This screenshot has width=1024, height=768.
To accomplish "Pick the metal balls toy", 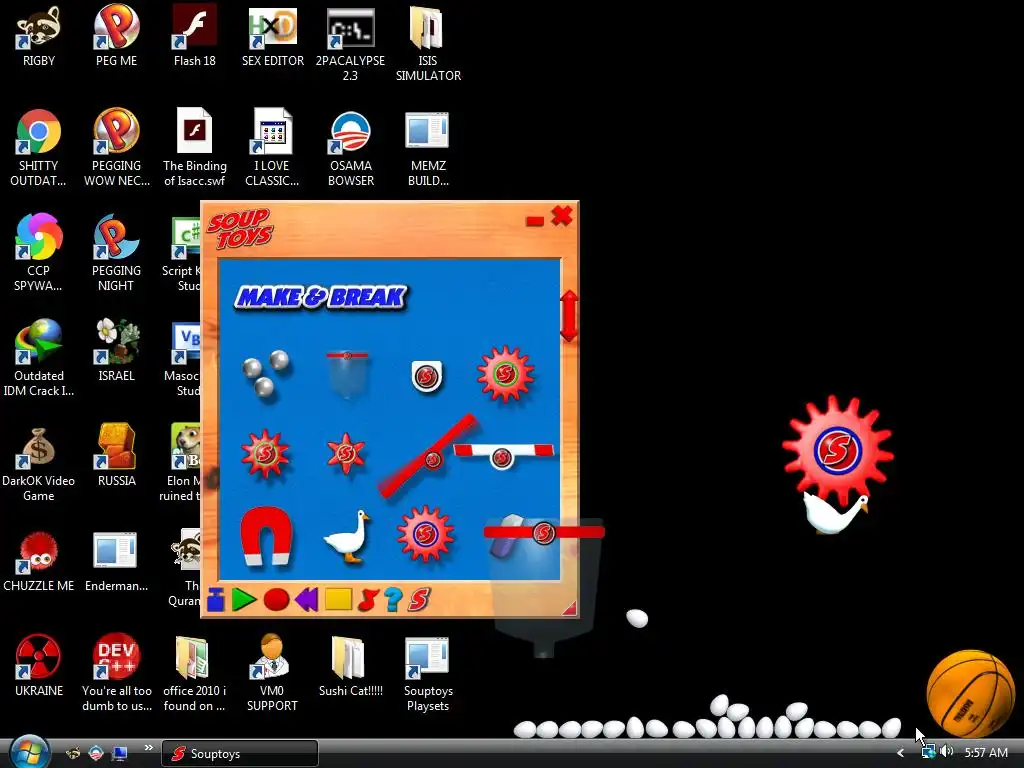I will [x=265, y=374].
